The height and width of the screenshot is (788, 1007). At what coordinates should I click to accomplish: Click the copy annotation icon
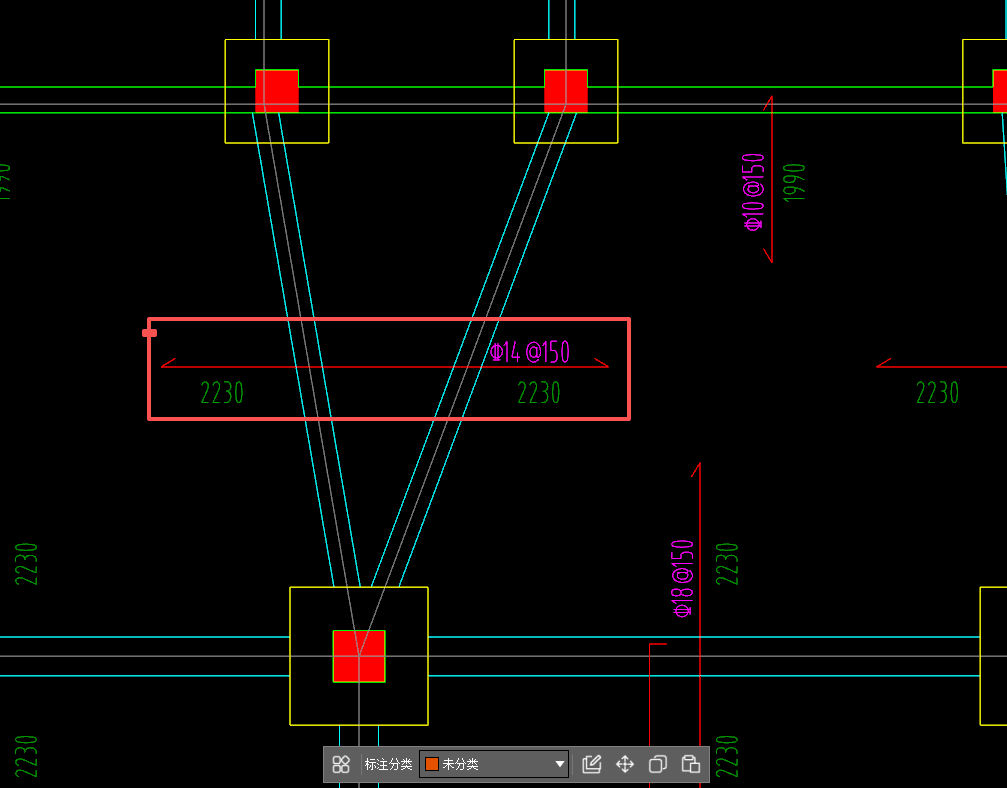(658, 764)
